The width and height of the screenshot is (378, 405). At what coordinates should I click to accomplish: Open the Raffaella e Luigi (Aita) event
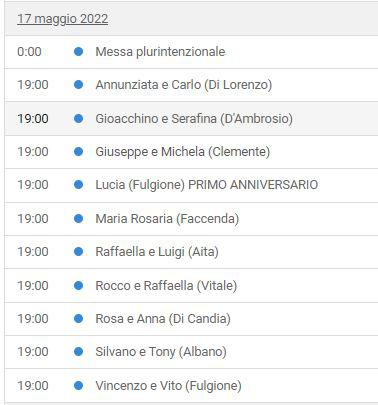coord(157,252)
